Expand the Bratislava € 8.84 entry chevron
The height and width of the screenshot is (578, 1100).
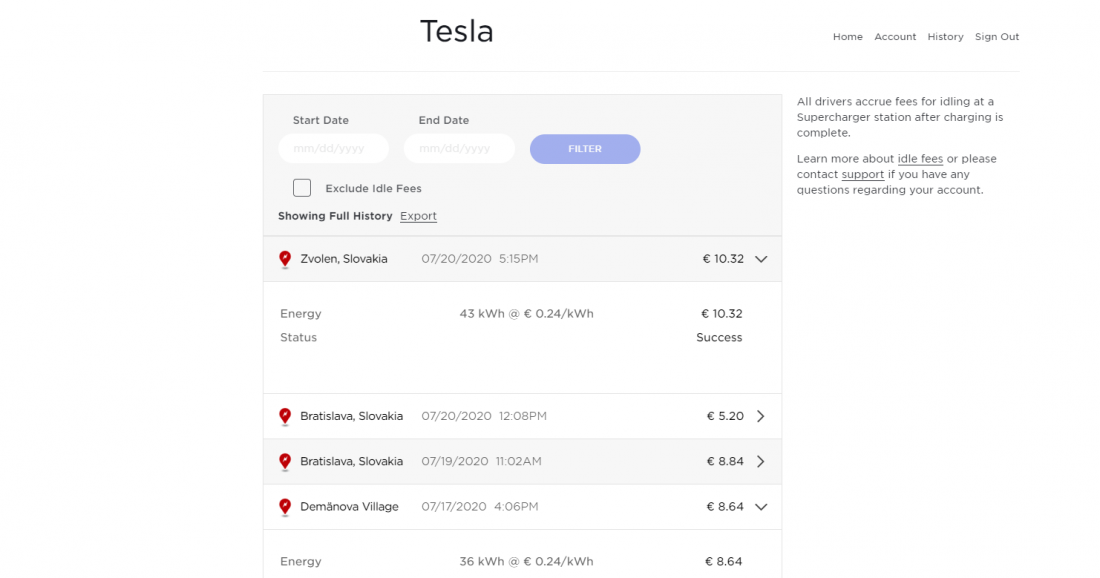coord(761,462)
